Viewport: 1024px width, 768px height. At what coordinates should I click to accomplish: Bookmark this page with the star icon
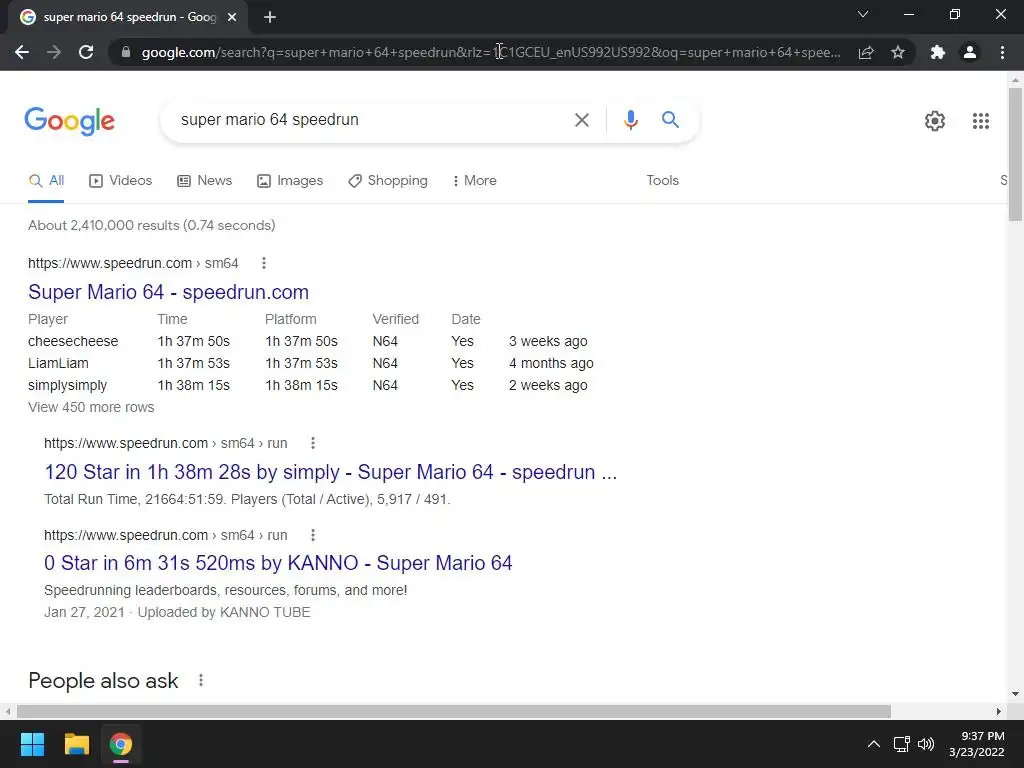tap(898, 52)
